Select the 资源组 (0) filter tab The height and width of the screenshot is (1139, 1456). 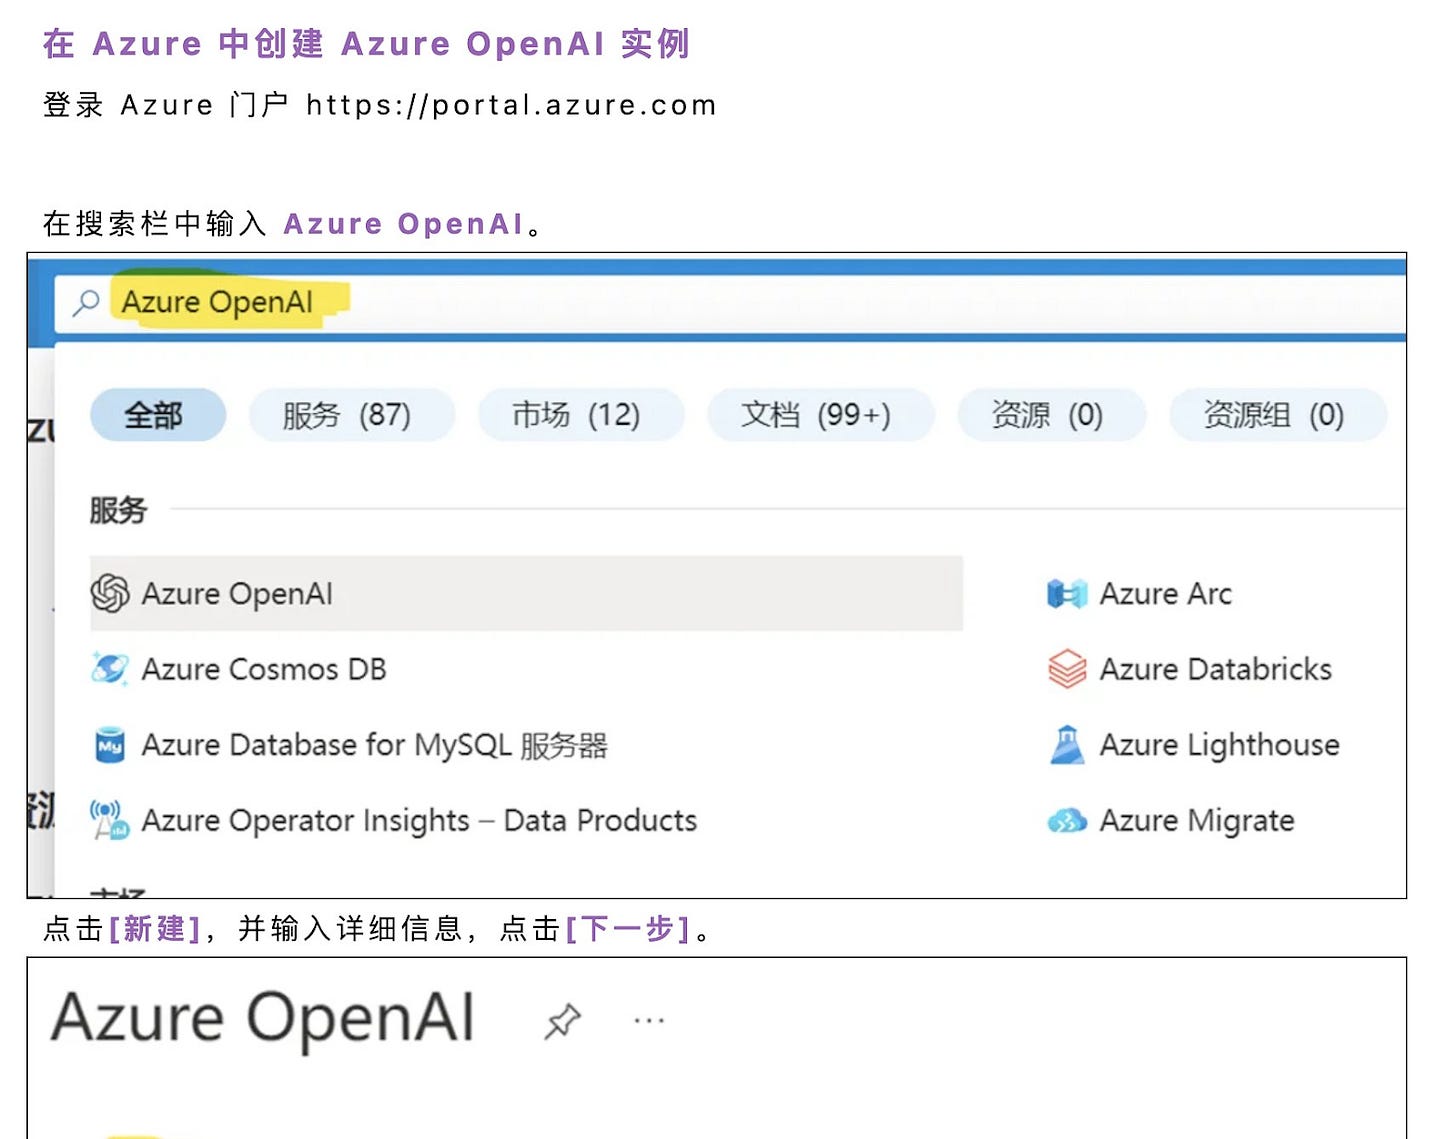click(1278, 415)
